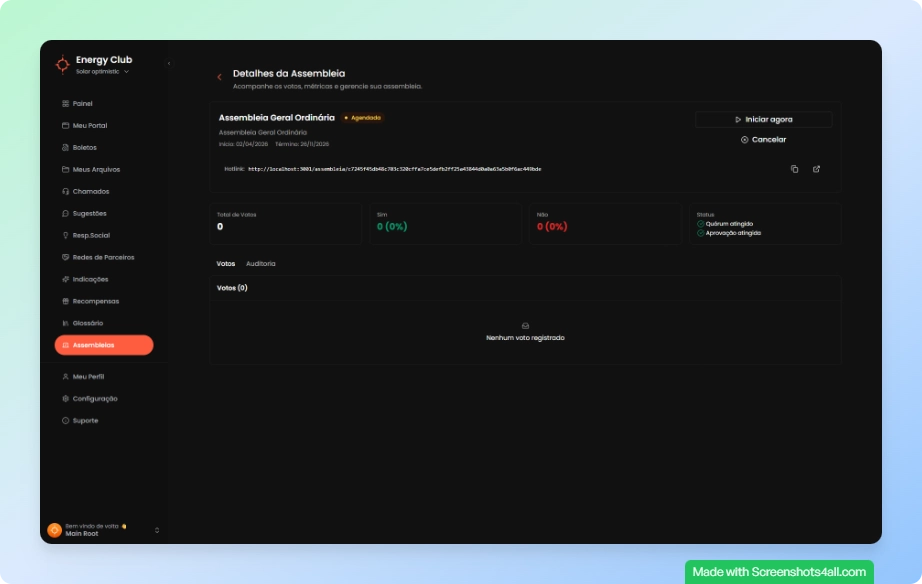Click the Recompensas gift icon
Viewport: 922px width, 584px height.
coord(65,301)
